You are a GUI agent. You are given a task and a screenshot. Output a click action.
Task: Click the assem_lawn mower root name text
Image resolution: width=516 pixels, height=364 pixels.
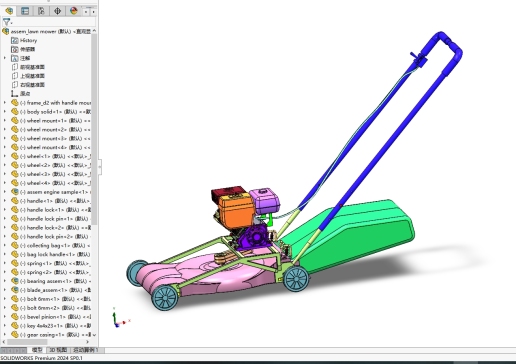pos(33,31)
